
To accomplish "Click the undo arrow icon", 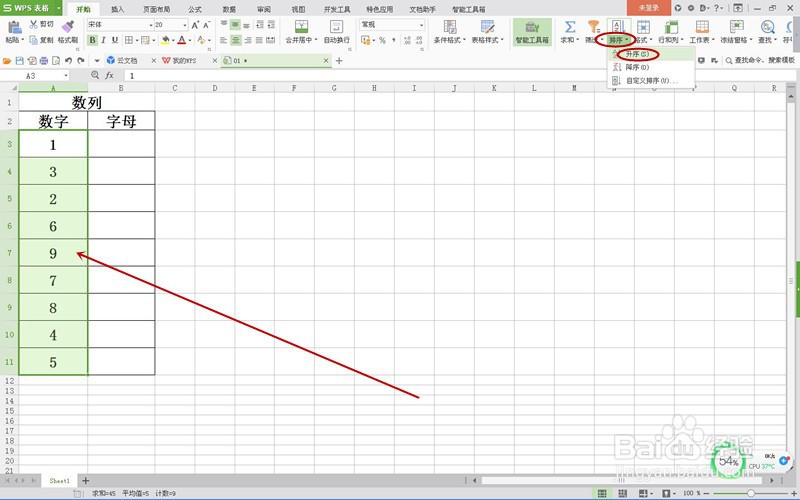I will click(x=68, y=61).
